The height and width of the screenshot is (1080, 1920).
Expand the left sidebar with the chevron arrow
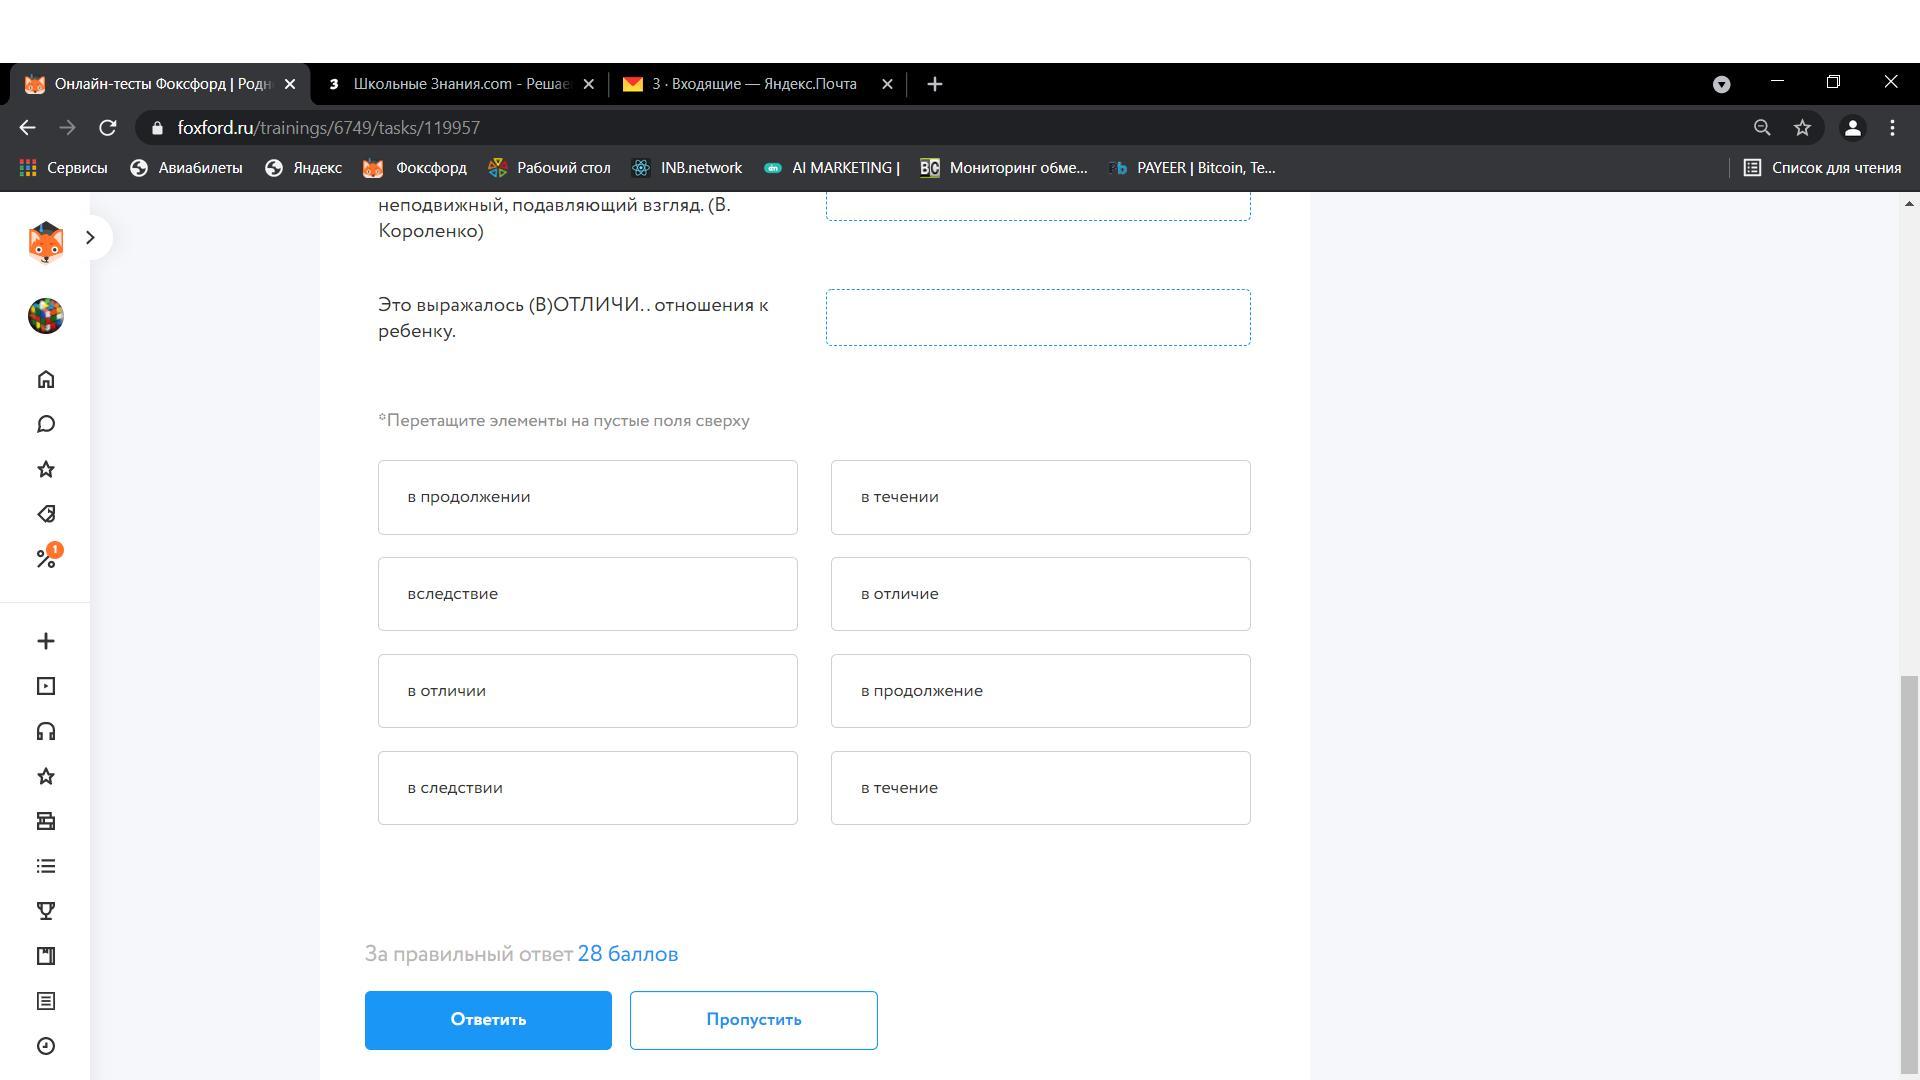pyautogui.click(x=90, y=238)
